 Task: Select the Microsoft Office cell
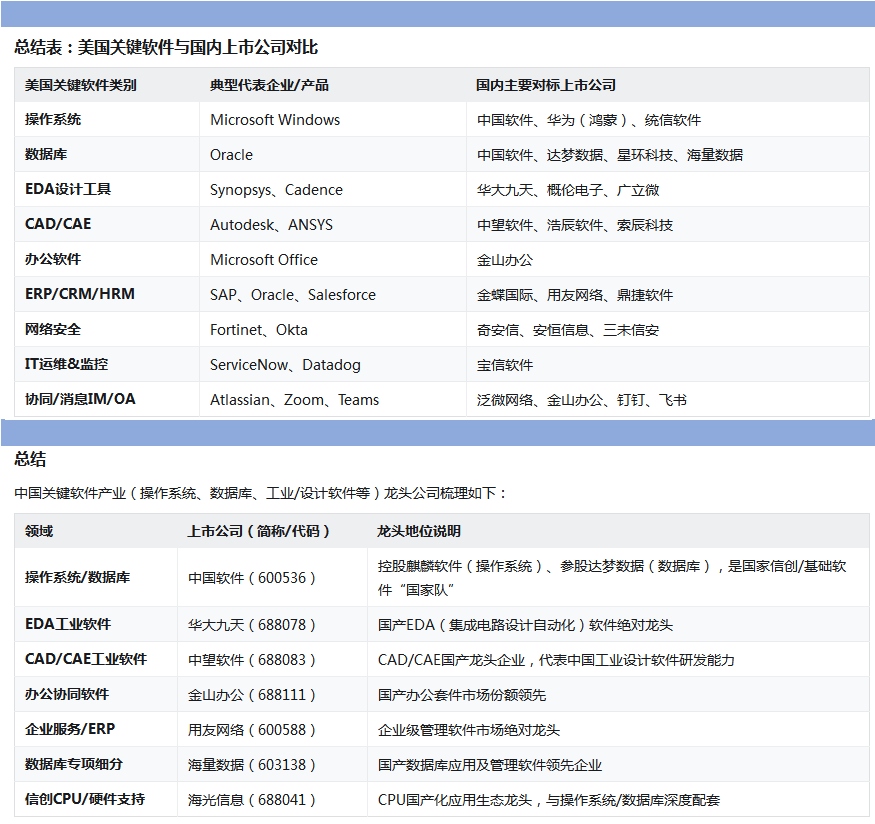[264, 260]
